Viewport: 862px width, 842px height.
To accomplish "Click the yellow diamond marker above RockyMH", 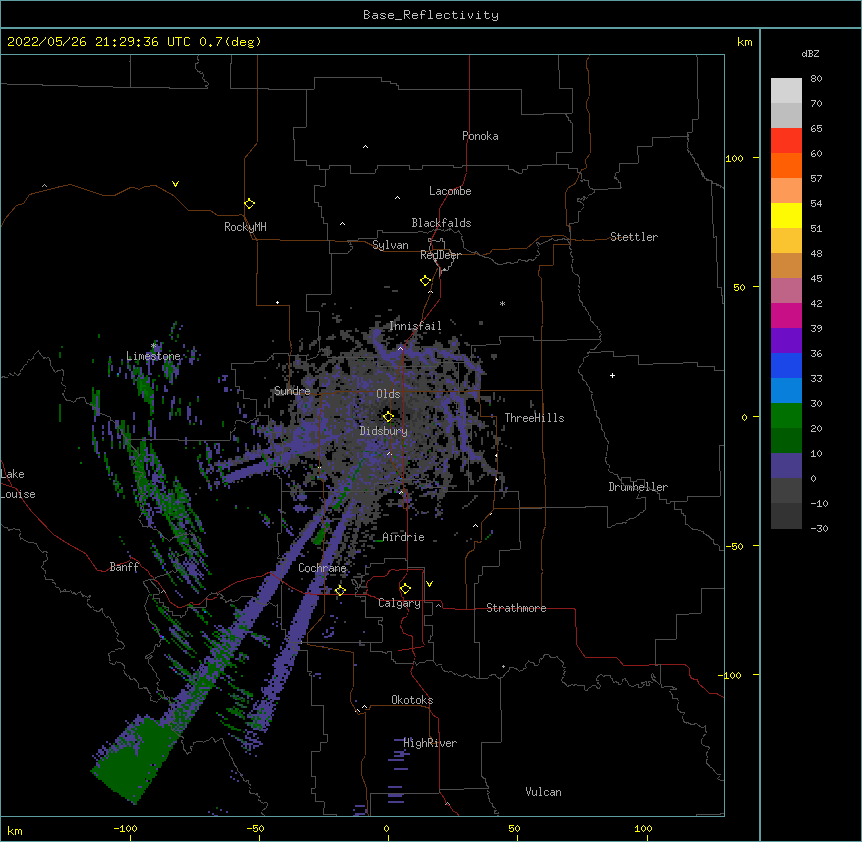I will [x=249, y=203].
